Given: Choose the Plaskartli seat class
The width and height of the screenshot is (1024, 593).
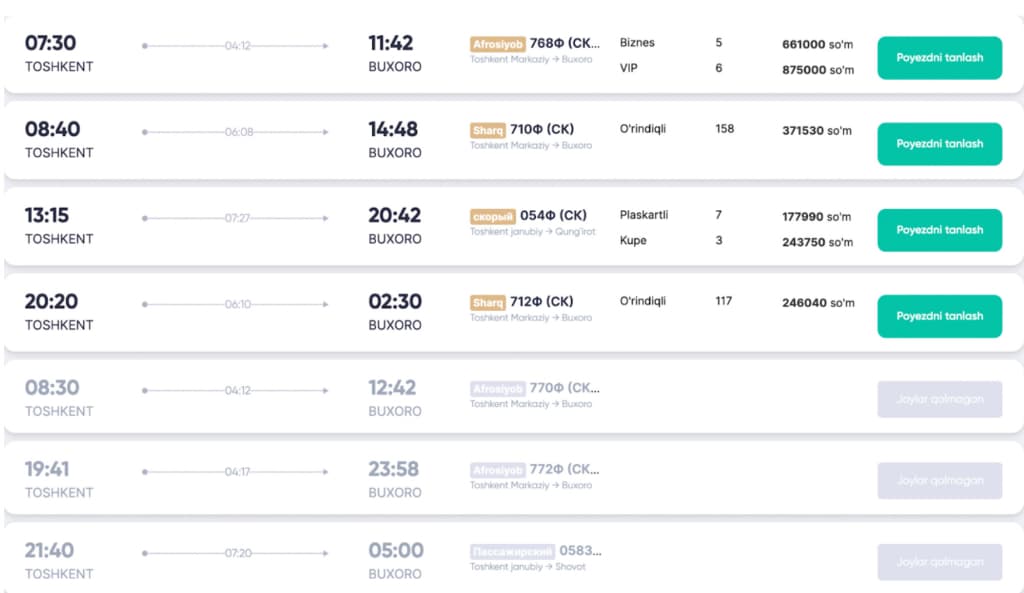Looking at the screenshot, I should pyautogui.click(x=644, y=215).
